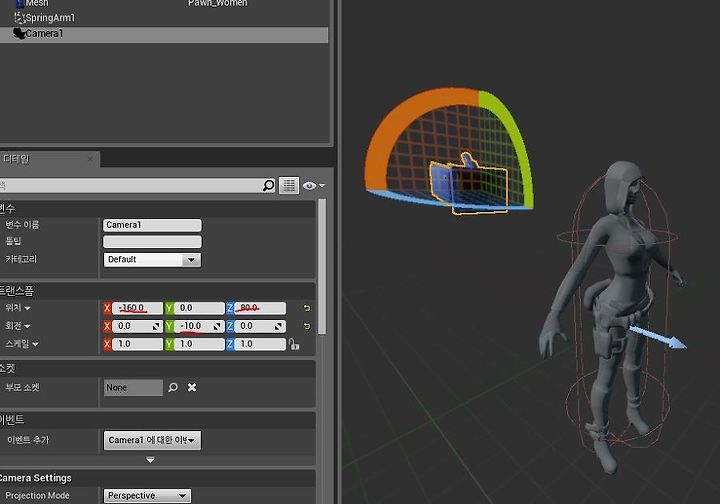Click the blue arrow component in viewport

(658, 337)
